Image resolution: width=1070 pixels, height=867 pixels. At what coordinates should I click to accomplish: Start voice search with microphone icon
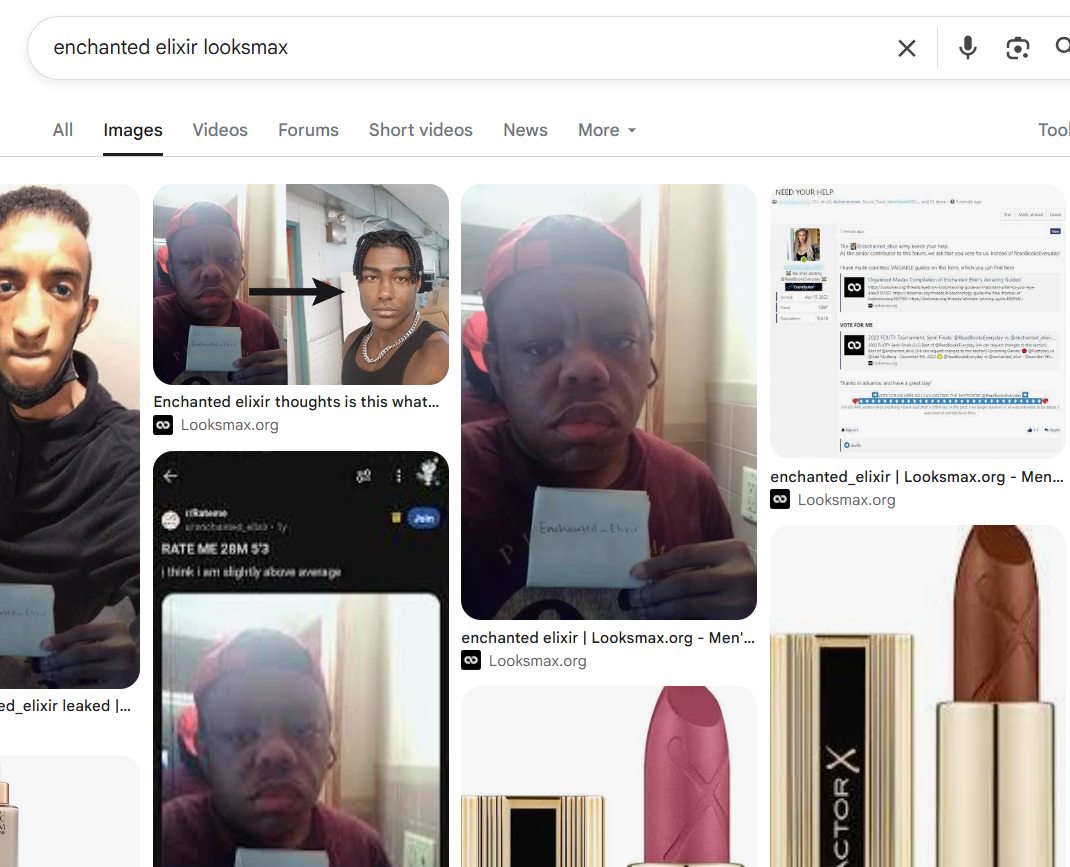click(968, 48)
